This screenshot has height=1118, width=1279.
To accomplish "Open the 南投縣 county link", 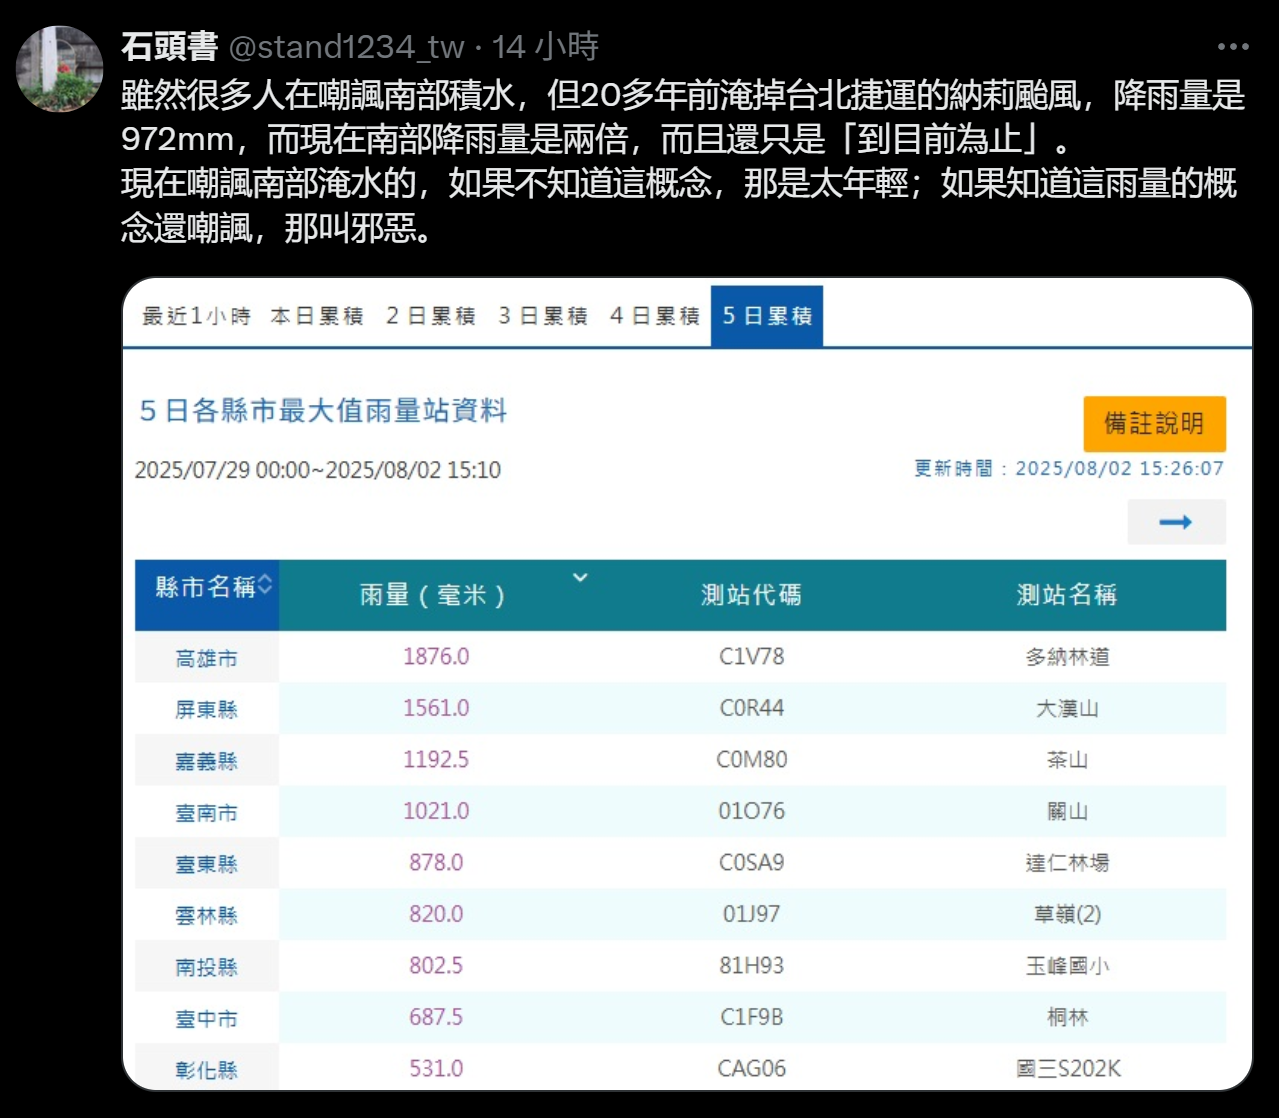I will tap(207, 967).
